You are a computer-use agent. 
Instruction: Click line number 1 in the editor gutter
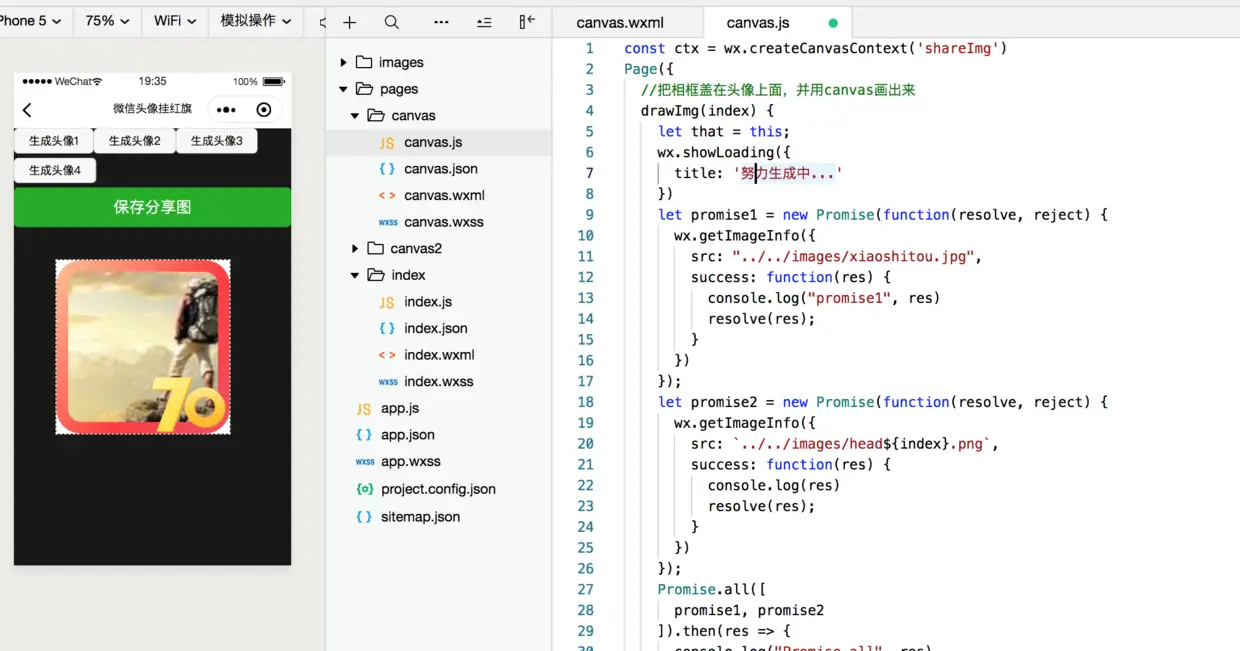[x=590, y=48]
